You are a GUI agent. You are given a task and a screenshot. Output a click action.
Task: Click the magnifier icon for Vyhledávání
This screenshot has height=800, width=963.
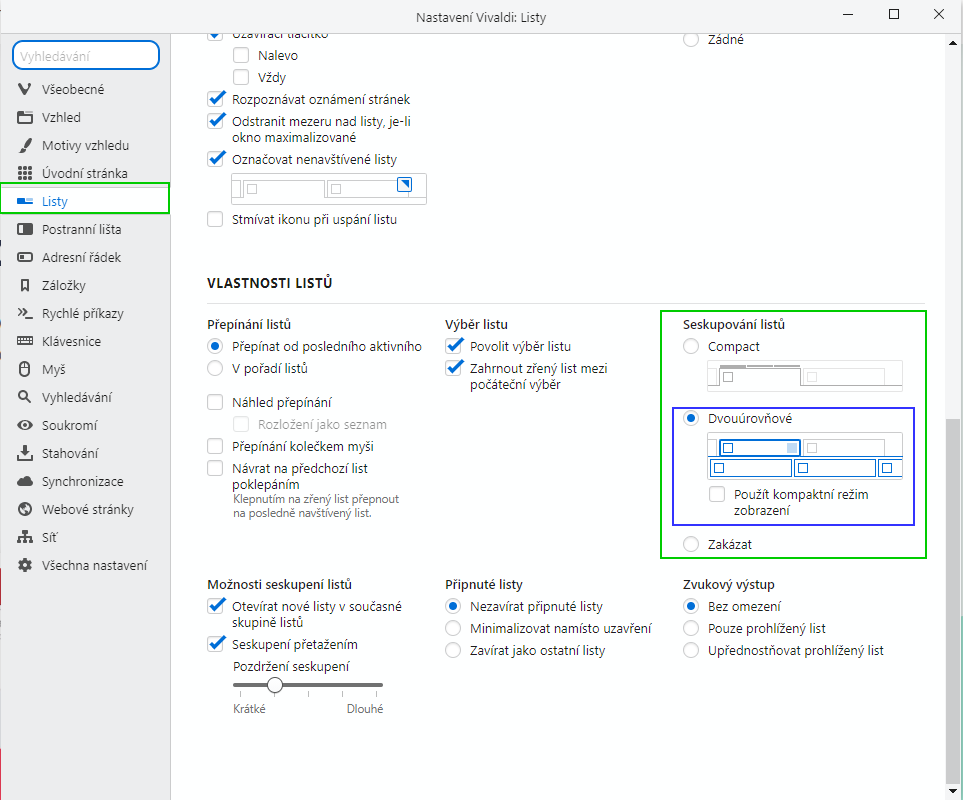tap(25, 397)
